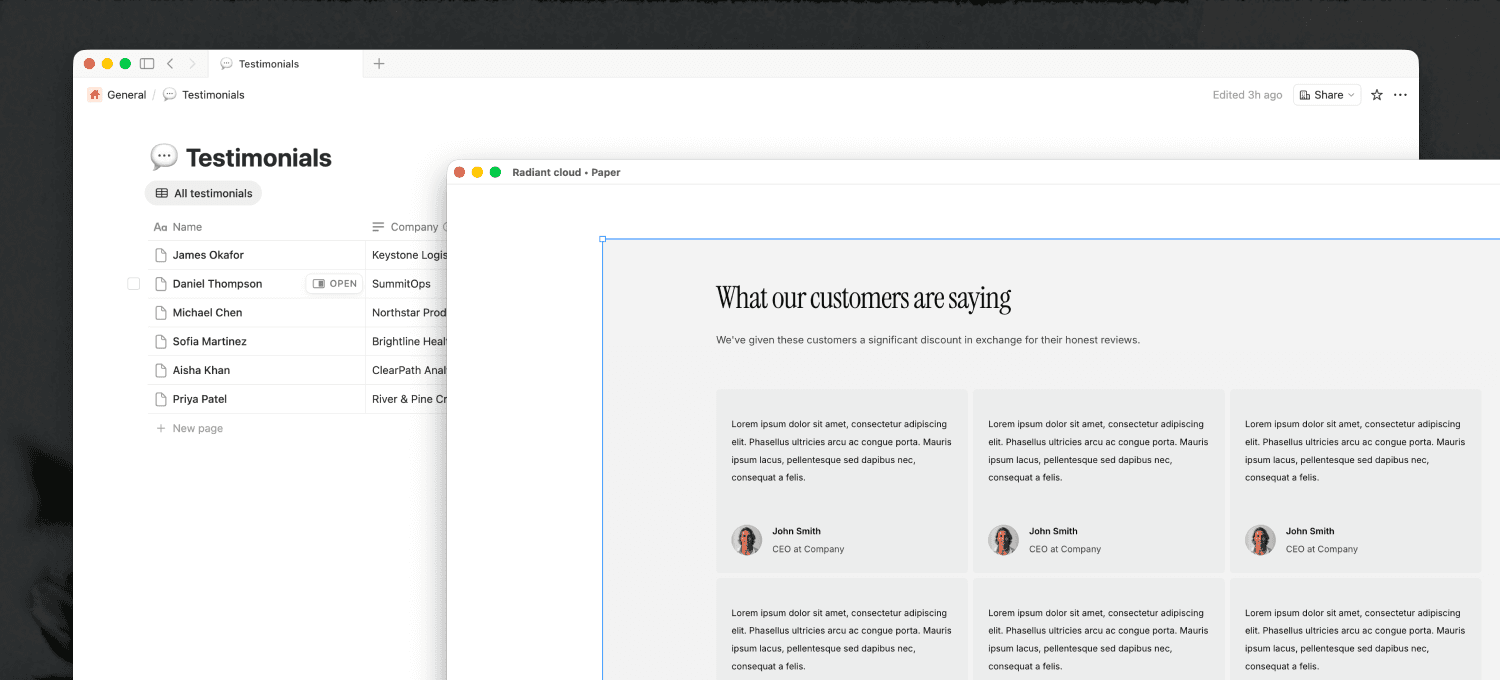Screen dimensions: 1500x680
Task: Open the James Okafor row
Action: click(208, 255)
